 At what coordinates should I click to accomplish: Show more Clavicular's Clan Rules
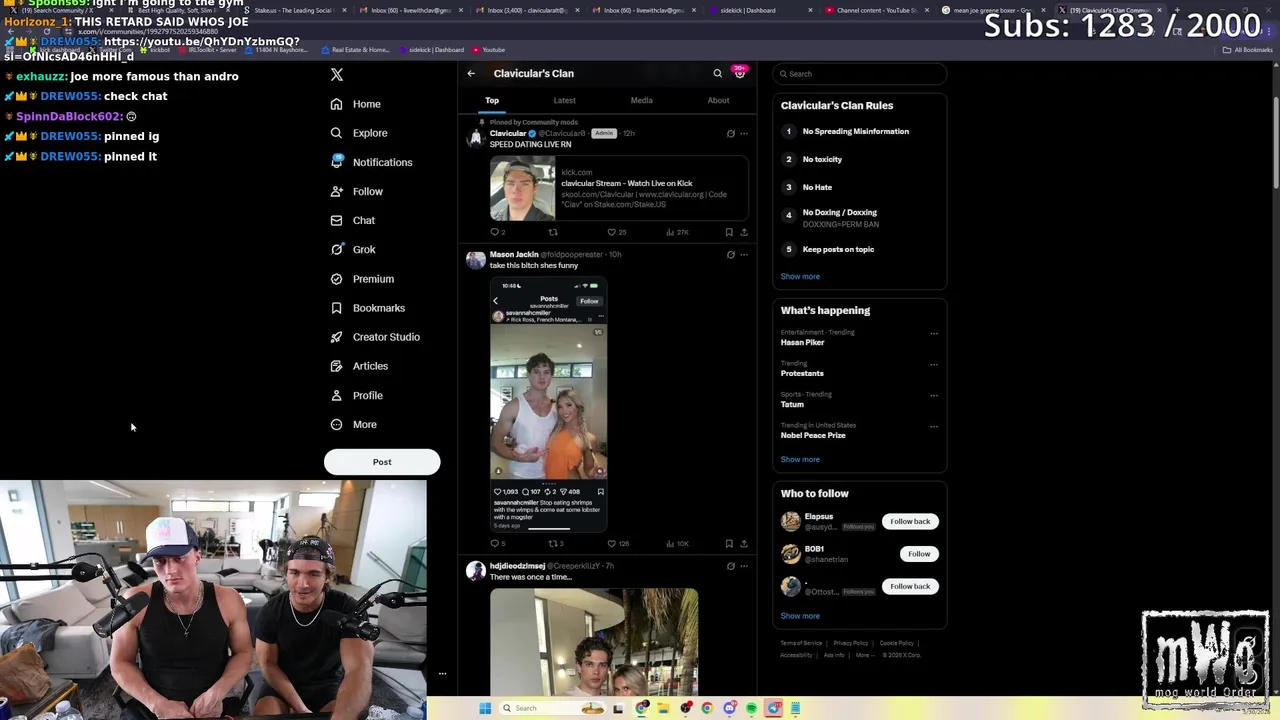(800, 276)
